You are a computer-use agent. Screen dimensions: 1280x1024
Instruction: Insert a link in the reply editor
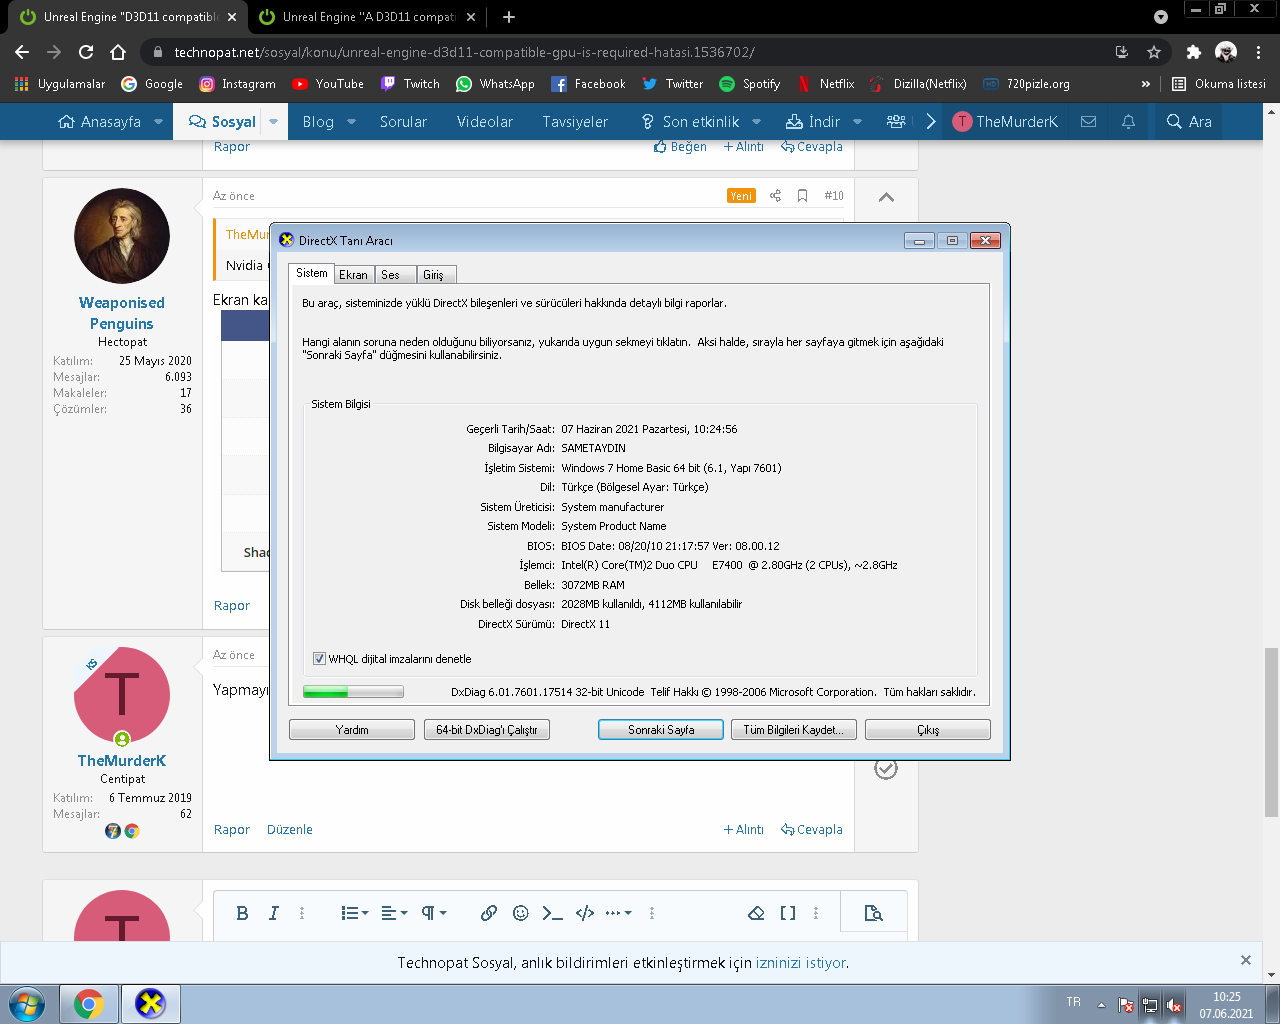click(489, 913)
